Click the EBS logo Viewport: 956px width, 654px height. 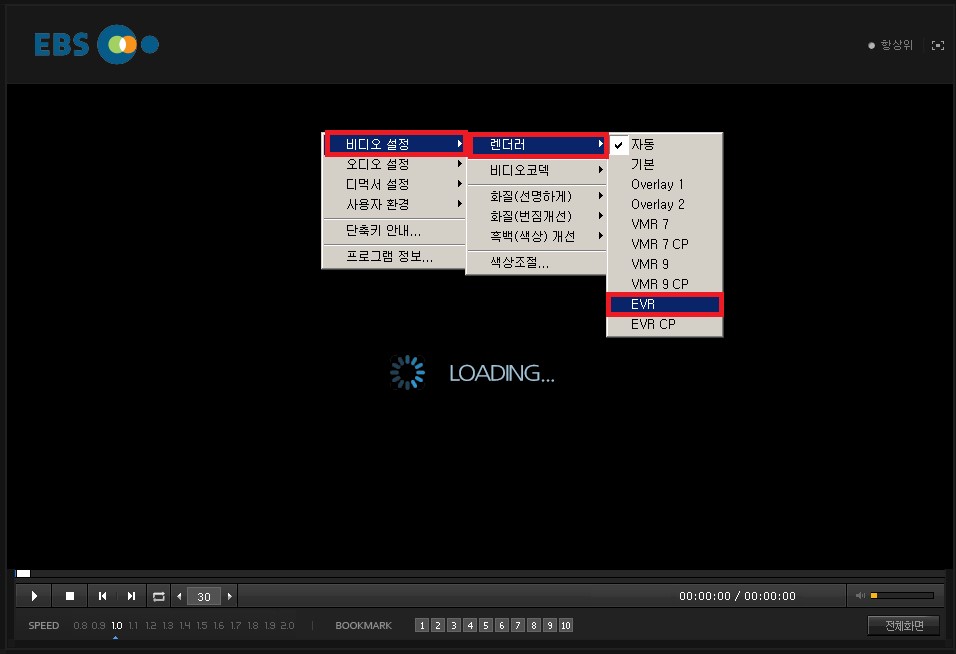coord(96,45)
